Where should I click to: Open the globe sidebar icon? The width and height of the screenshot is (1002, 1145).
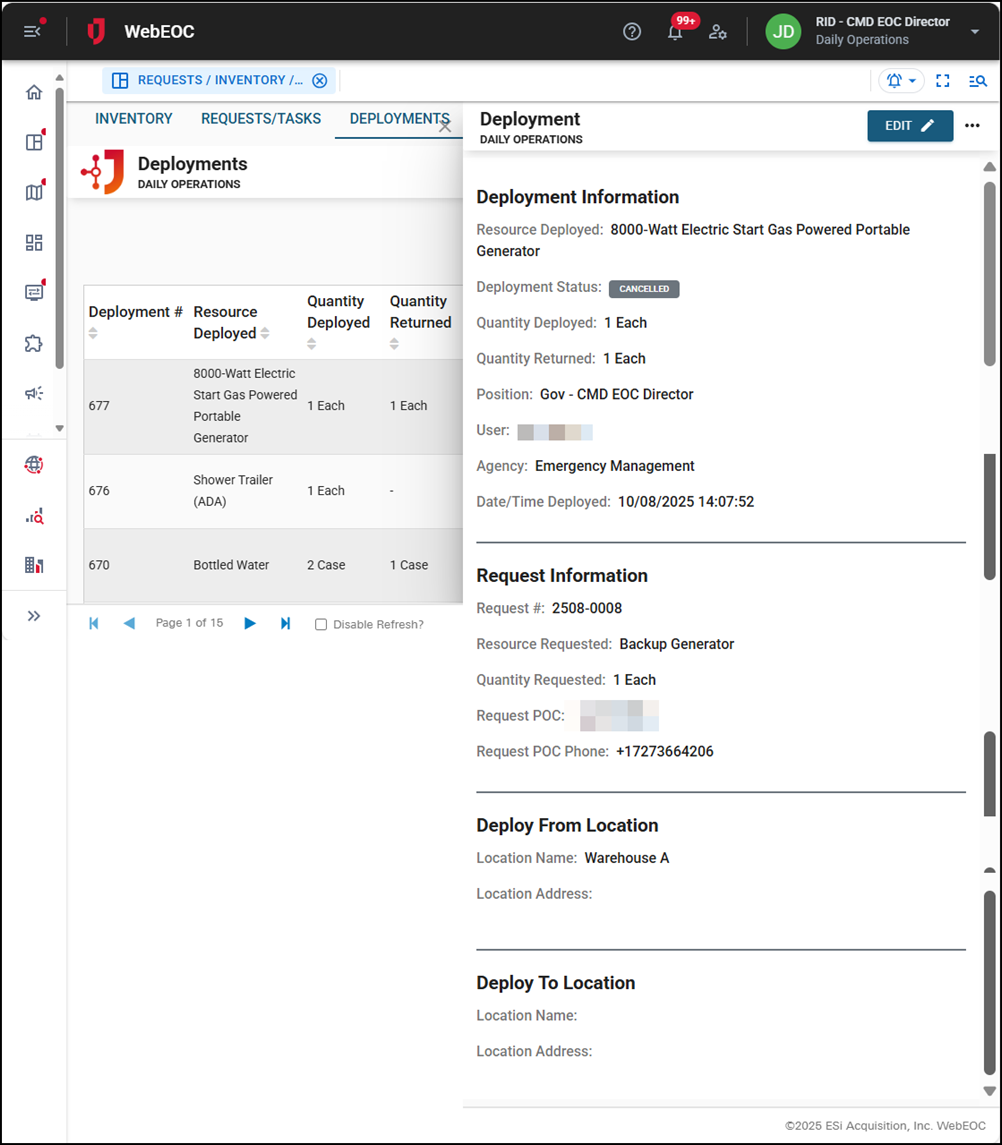[x=34, y=464]
